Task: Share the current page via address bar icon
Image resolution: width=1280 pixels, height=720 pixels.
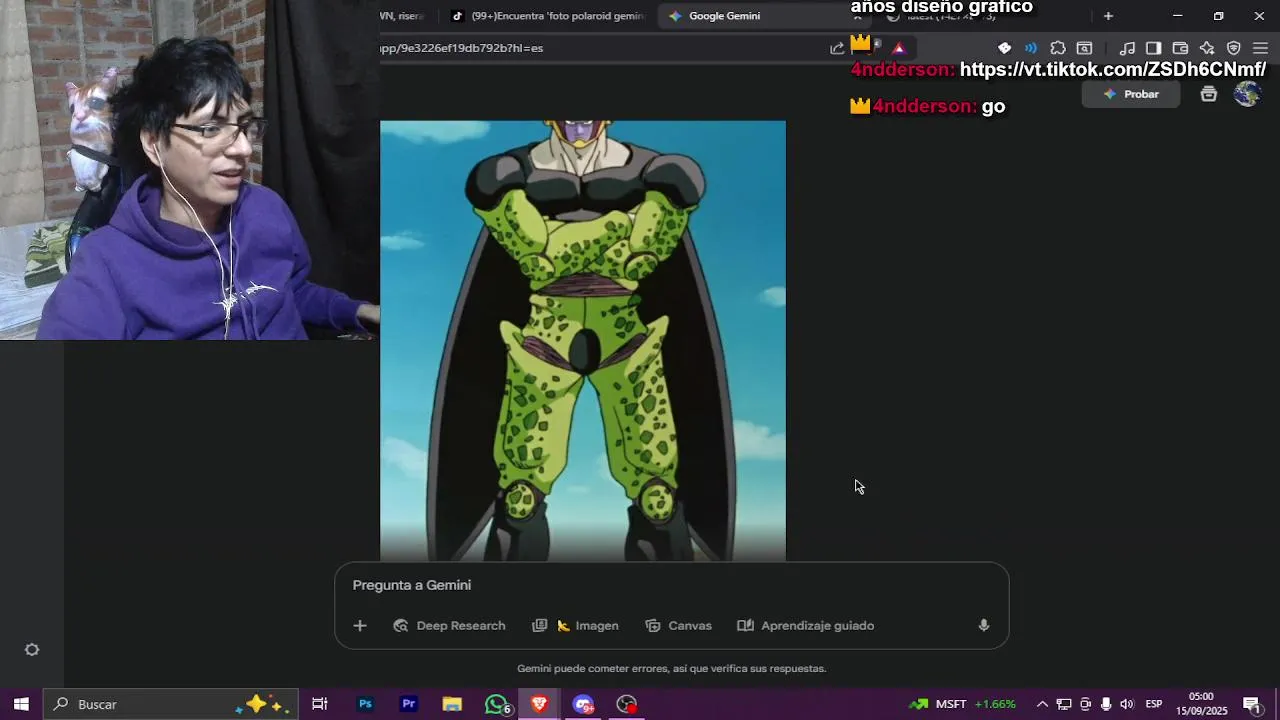Action: click(x=837, y=48)
